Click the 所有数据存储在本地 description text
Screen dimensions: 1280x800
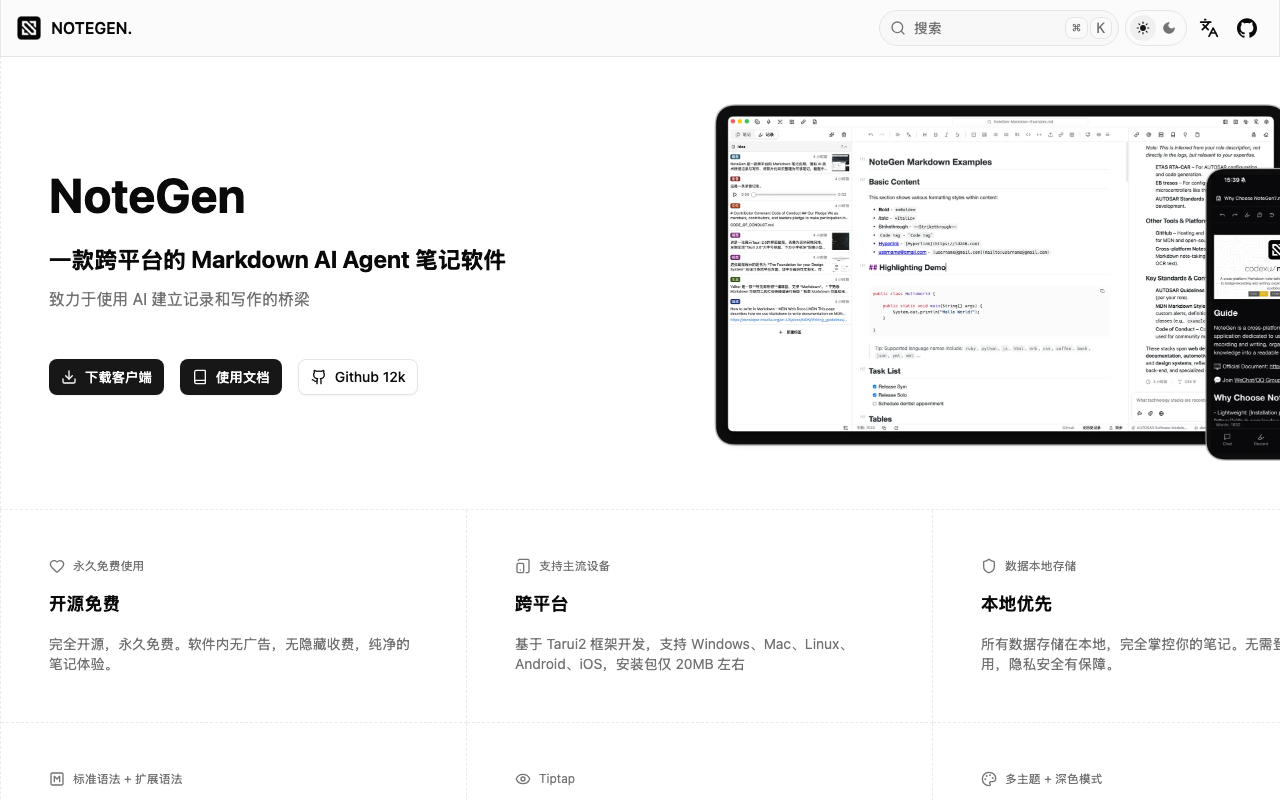coord(1130,654)
